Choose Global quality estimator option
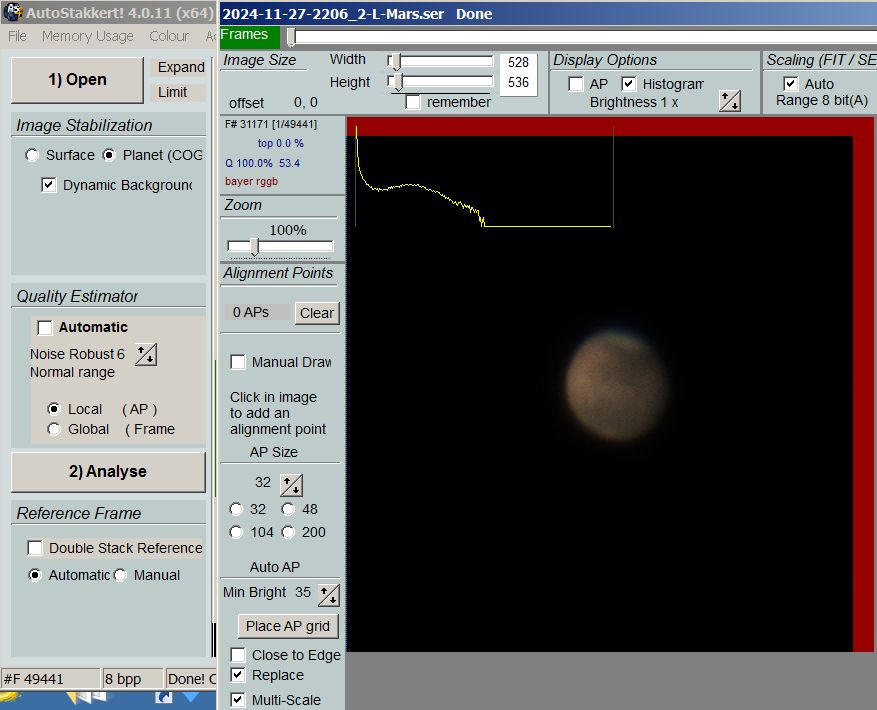The width and height of the screenshot is (877, 710). coord(55,429)
